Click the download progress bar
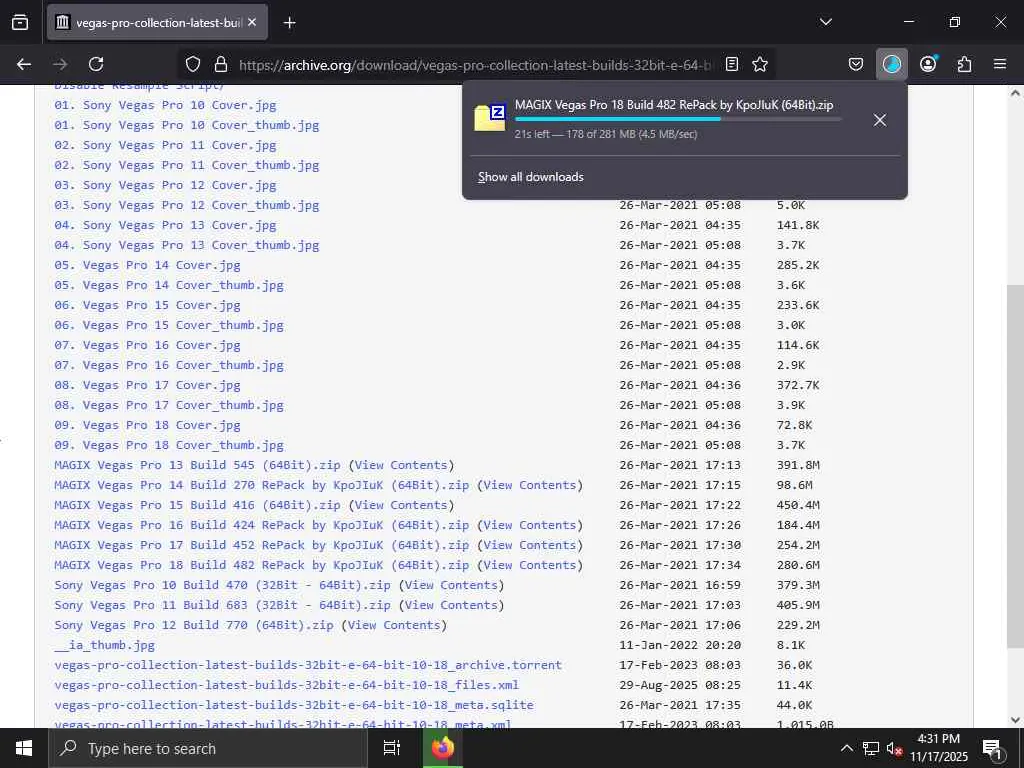The image size is (1024, 768). pos(678,119)
